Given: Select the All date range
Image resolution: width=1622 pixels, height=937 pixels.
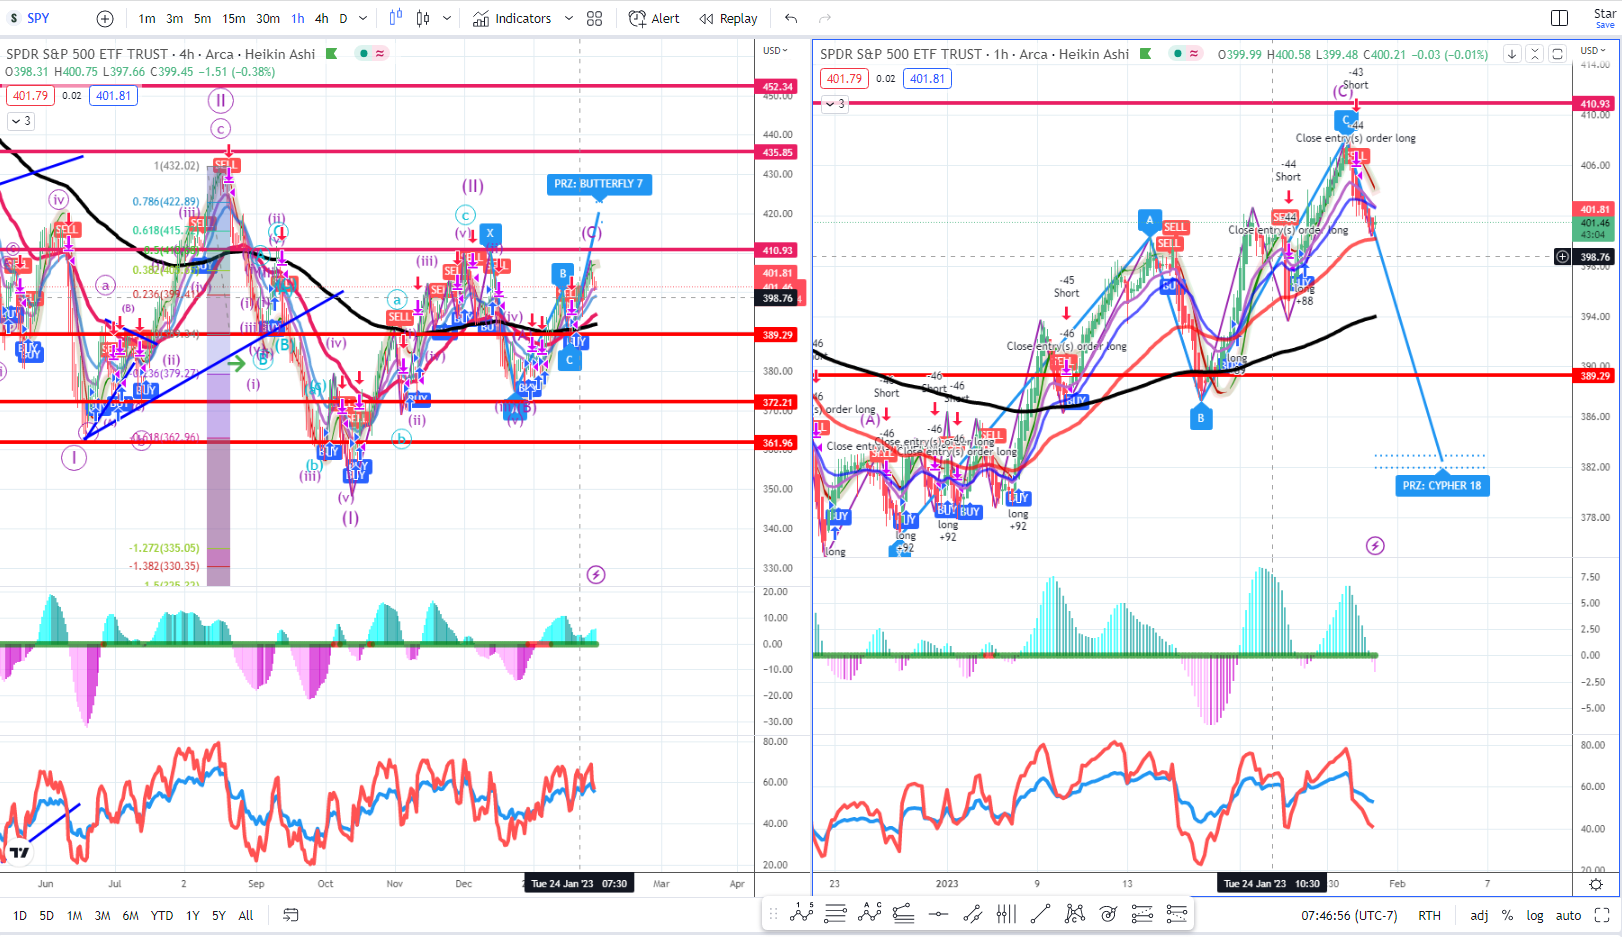Looking at the screenshot, I should click(246, 915).
